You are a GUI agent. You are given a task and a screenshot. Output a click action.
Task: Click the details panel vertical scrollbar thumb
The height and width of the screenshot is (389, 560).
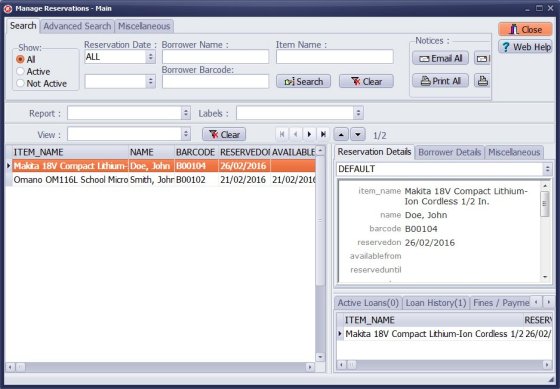tap(545, 204)
